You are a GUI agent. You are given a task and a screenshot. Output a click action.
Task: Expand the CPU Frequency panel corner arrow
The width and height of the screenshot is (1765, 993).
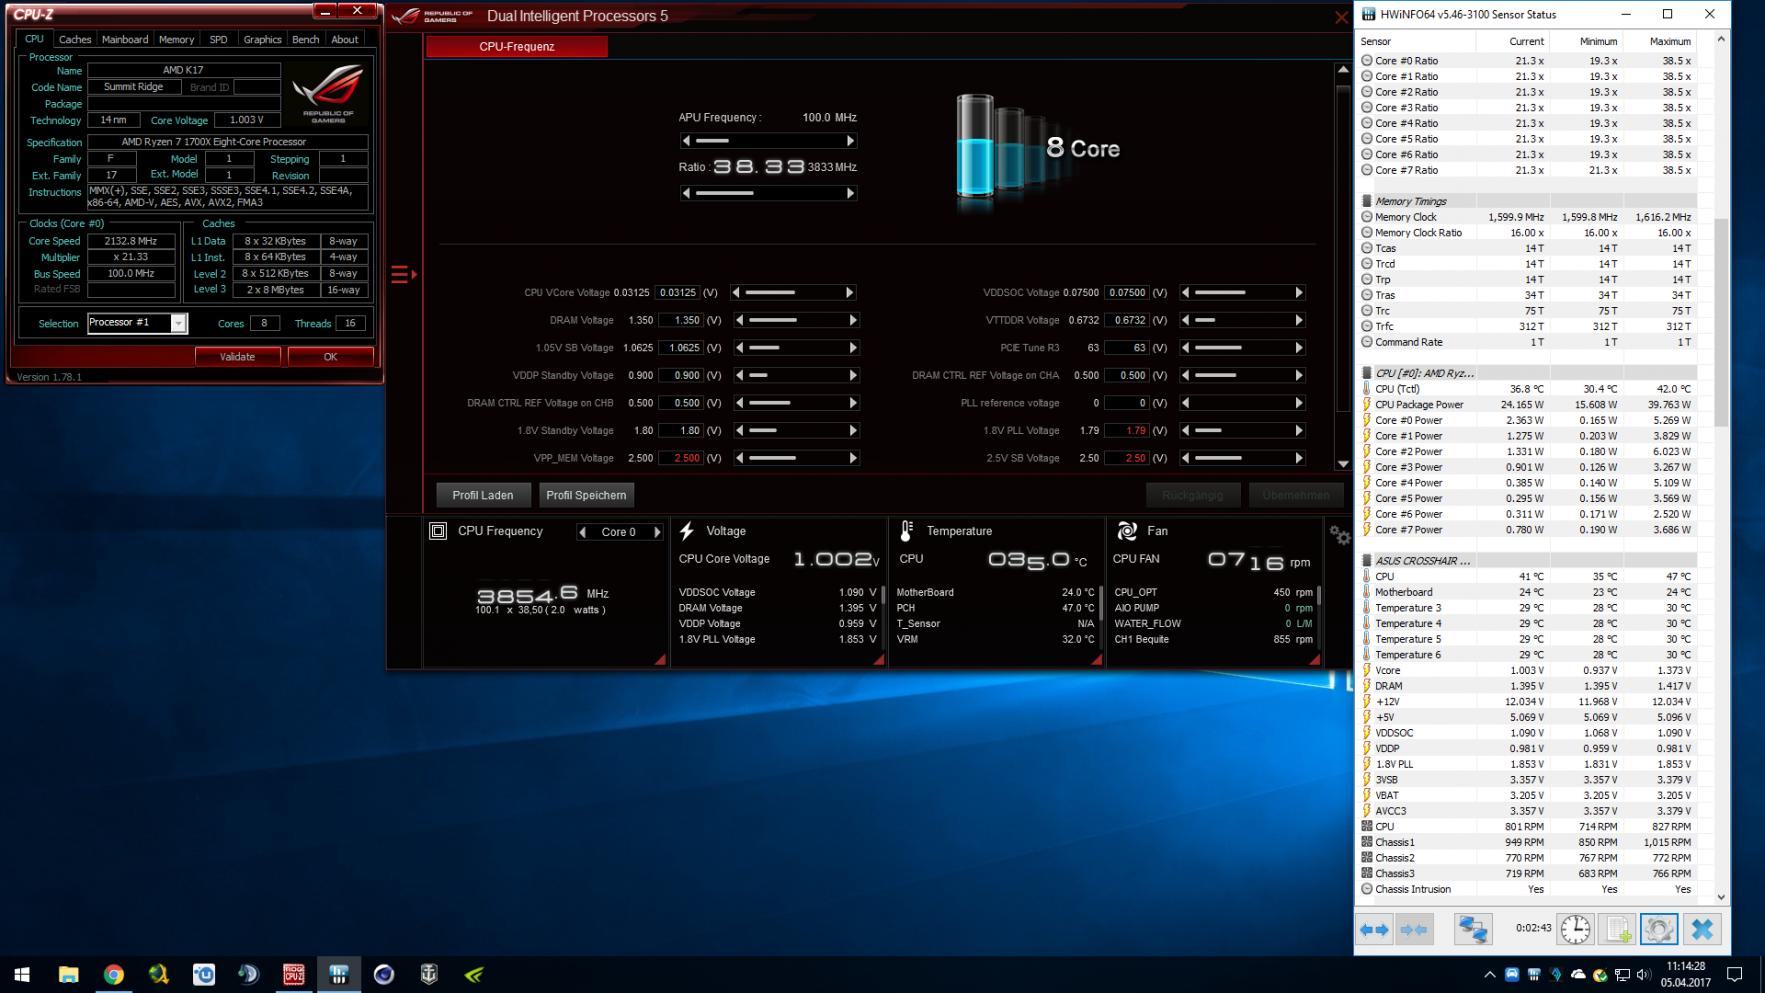tap(660, 659)
